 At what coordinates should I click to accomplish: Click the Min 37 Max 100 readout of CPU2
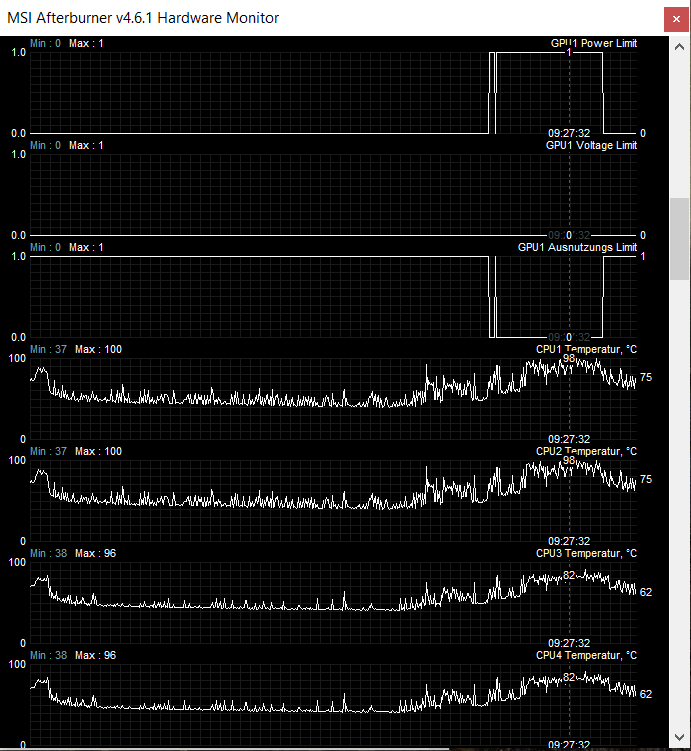point(76,451)
